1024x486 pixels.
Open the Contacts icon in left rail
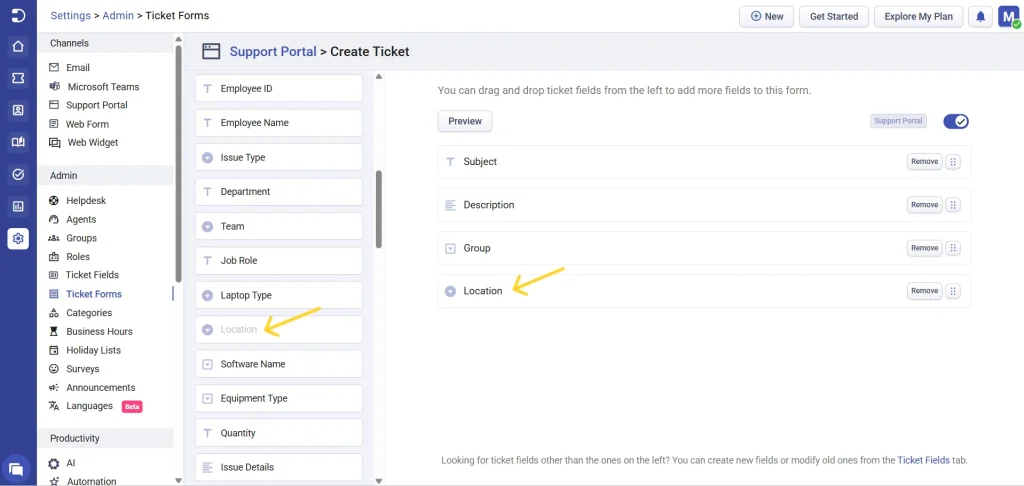[18, 110]
